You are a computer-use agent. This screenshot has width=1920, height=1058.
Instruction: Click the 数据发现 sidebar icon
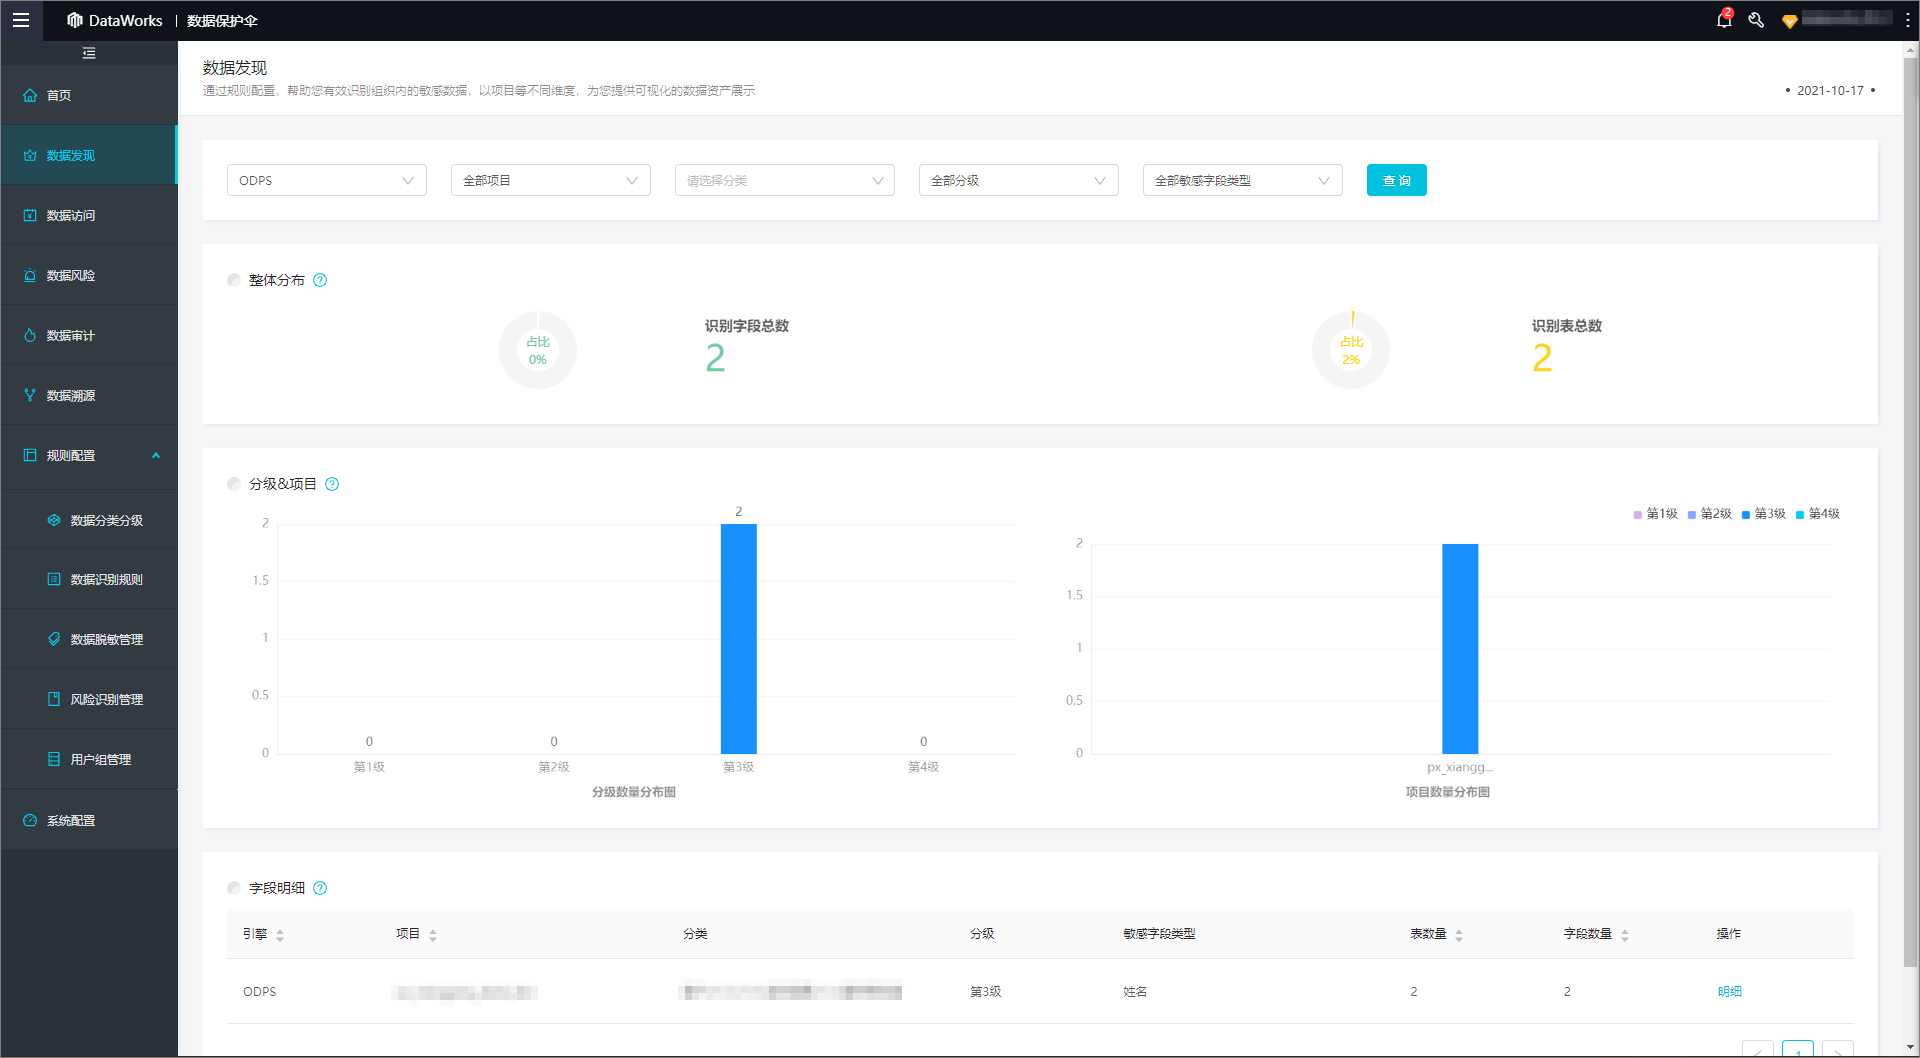pyautogui.click(x=30, y=155)
